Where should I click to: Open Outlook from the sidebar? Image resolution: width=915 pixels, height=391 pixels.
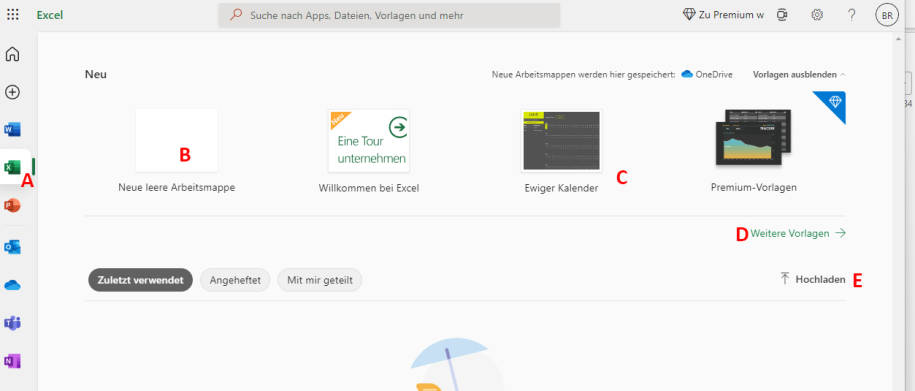(x=12, y=247)
